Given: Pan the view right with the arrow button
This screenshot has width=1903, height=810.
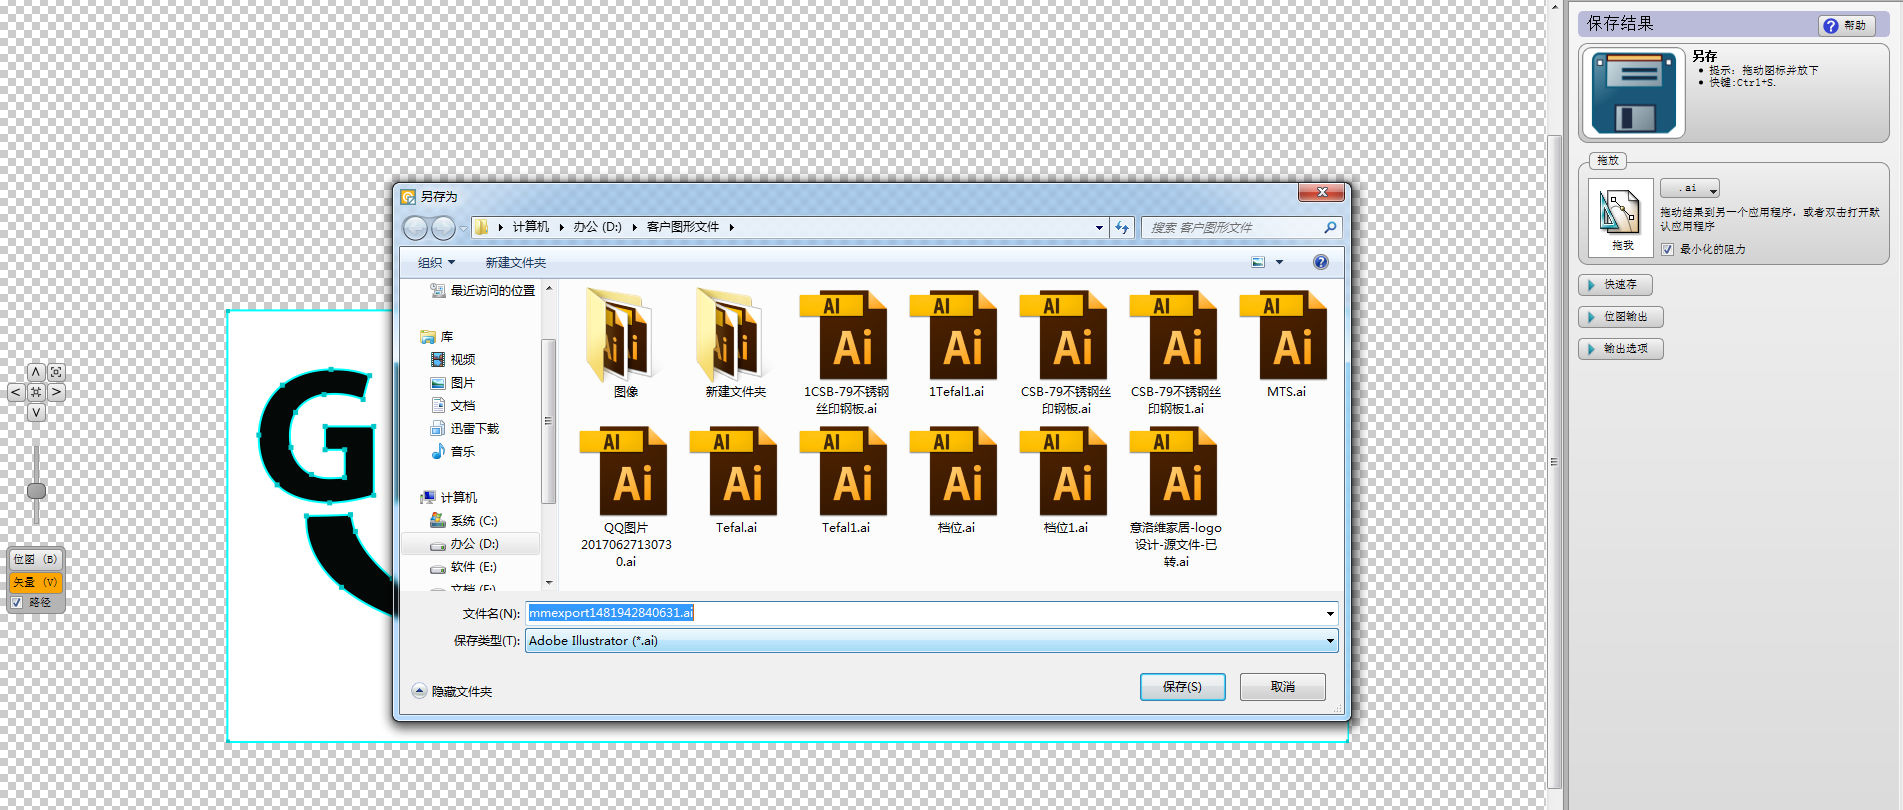Looking at the screenshot, I should tap(57, 392).
